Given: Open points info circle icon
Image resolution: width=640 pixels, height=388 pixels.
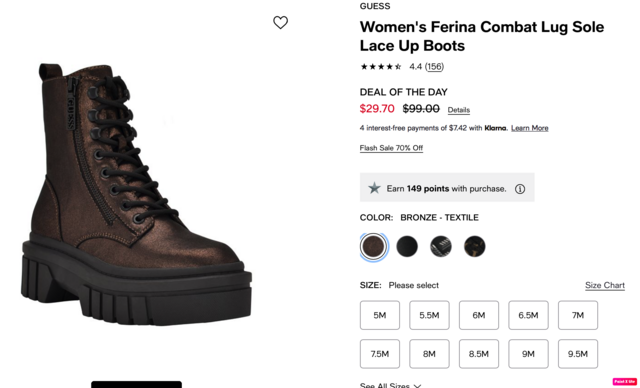Looking at the screenshot, I should point(520,189).
